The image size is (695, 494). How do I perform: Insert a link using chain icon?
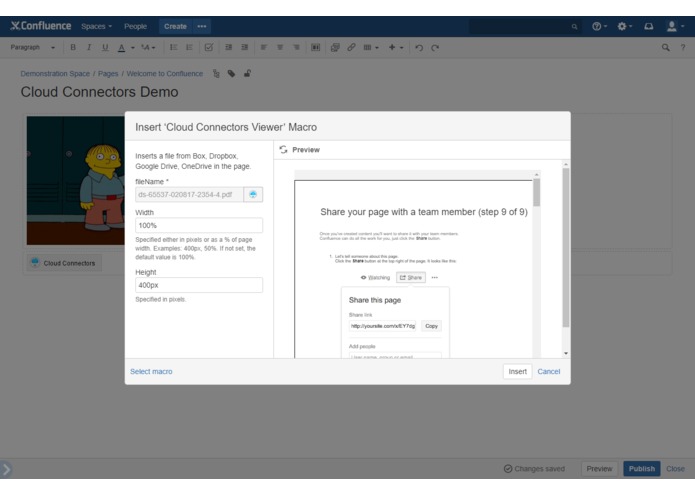coord(351,47)
